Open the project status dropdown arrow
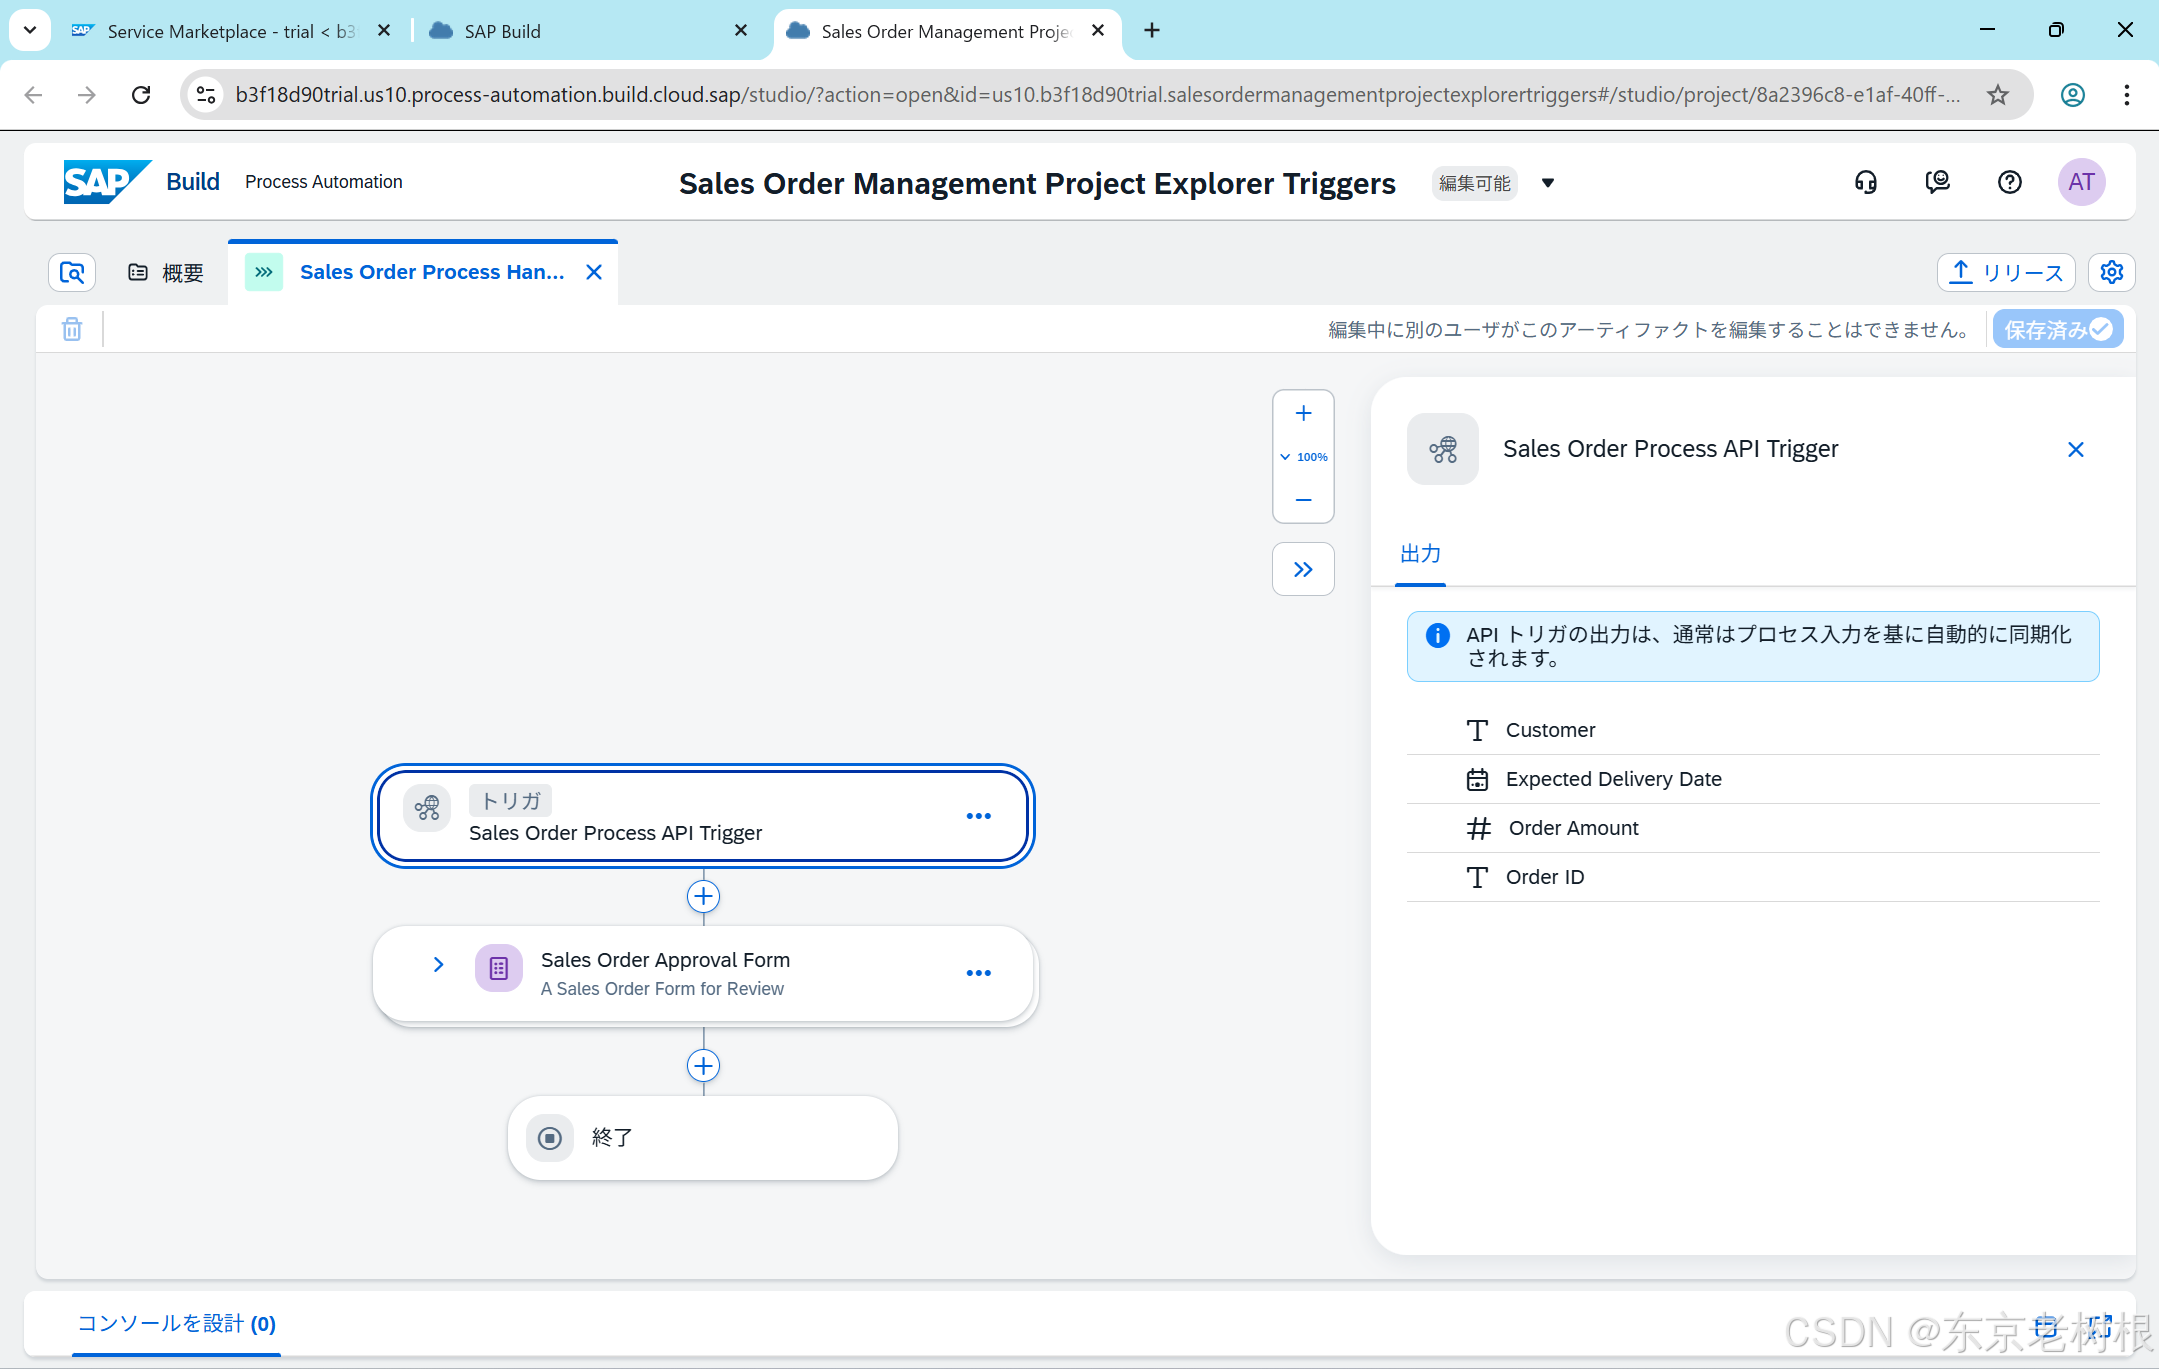The height and width of the screenshot is (1369, 2159). click(1548, 183)
